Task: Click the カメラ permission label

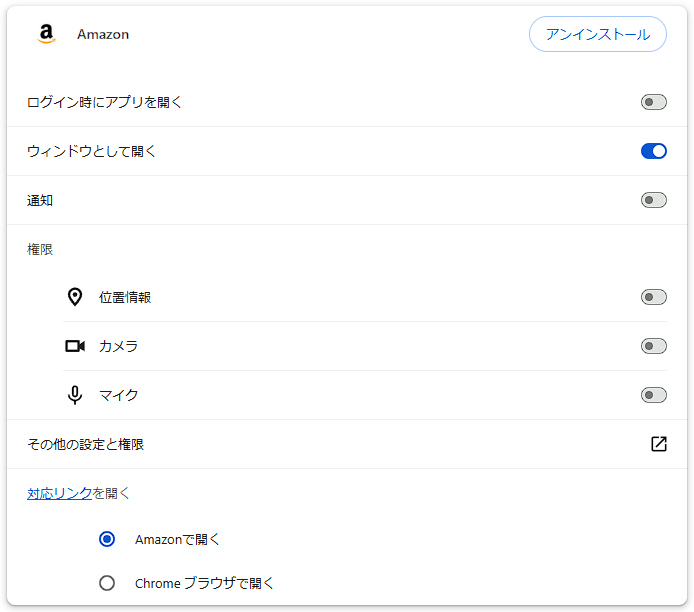Action: pos(118,346)
